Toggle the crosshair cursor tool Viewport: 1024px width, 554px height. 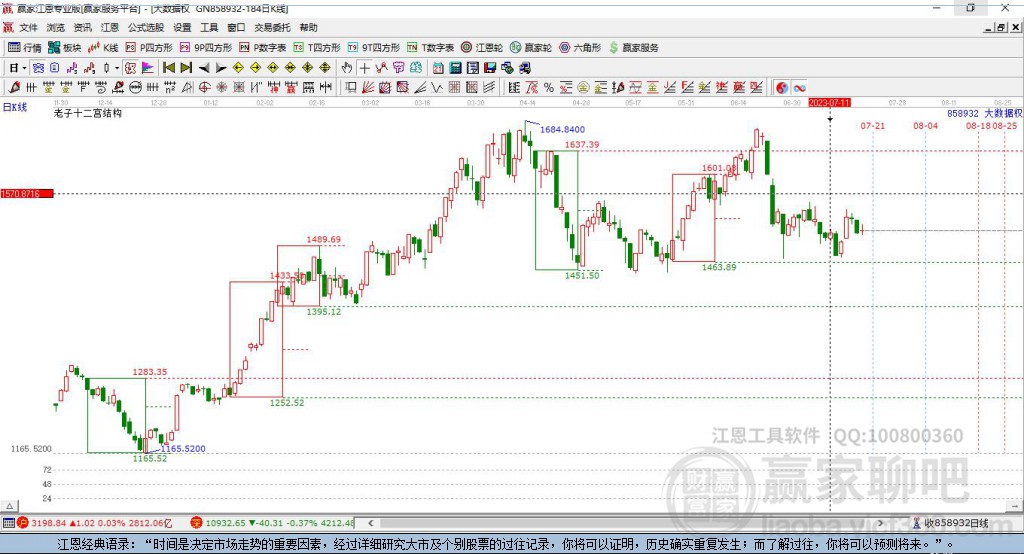click(364, 68)
